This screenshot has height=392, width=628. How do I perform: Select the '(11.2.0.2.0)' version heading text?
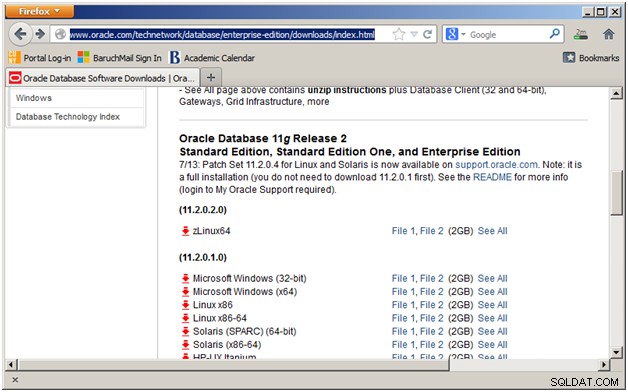pyautogui.click(x=203, y=209)
